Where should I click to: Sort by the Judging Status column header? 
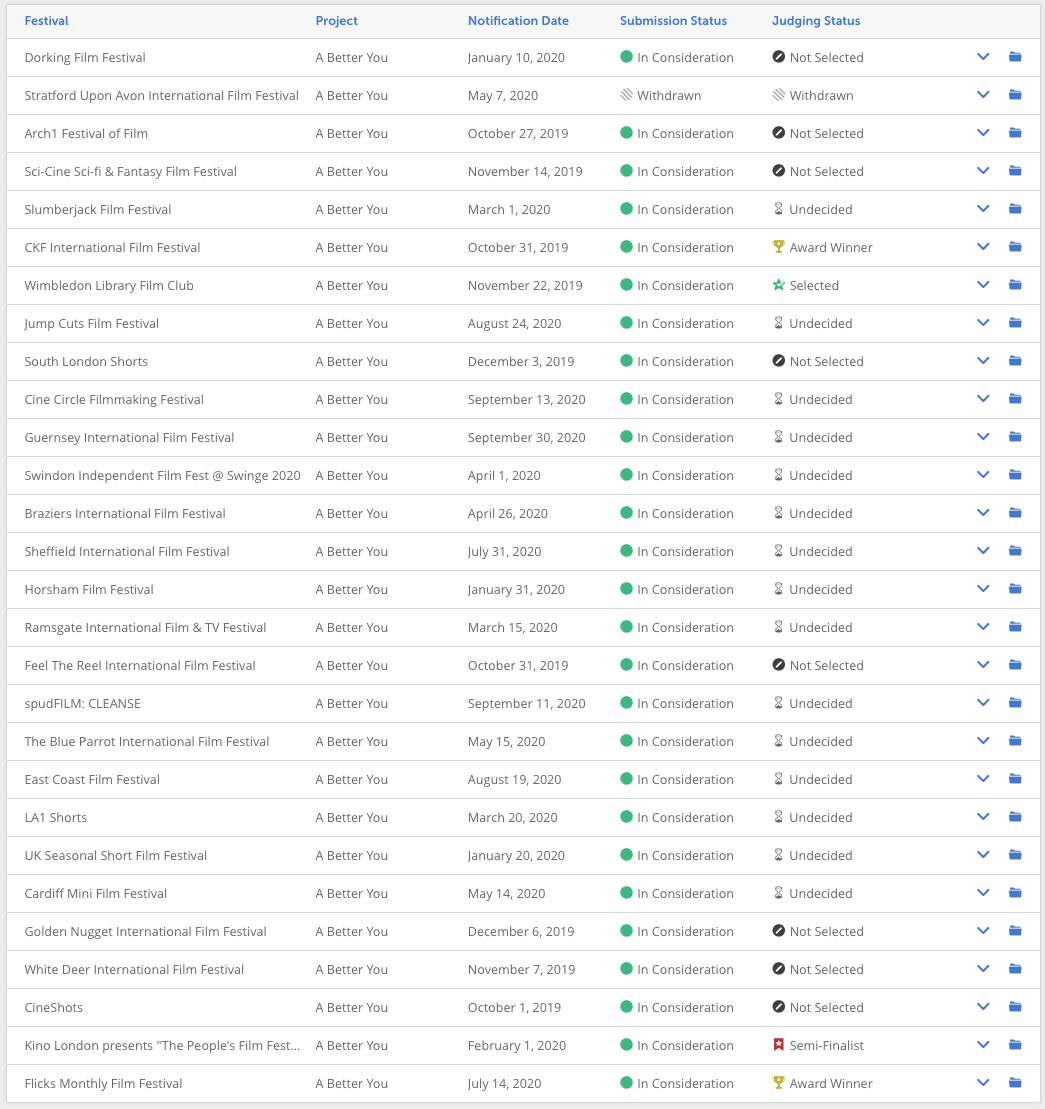coord(816,21)
